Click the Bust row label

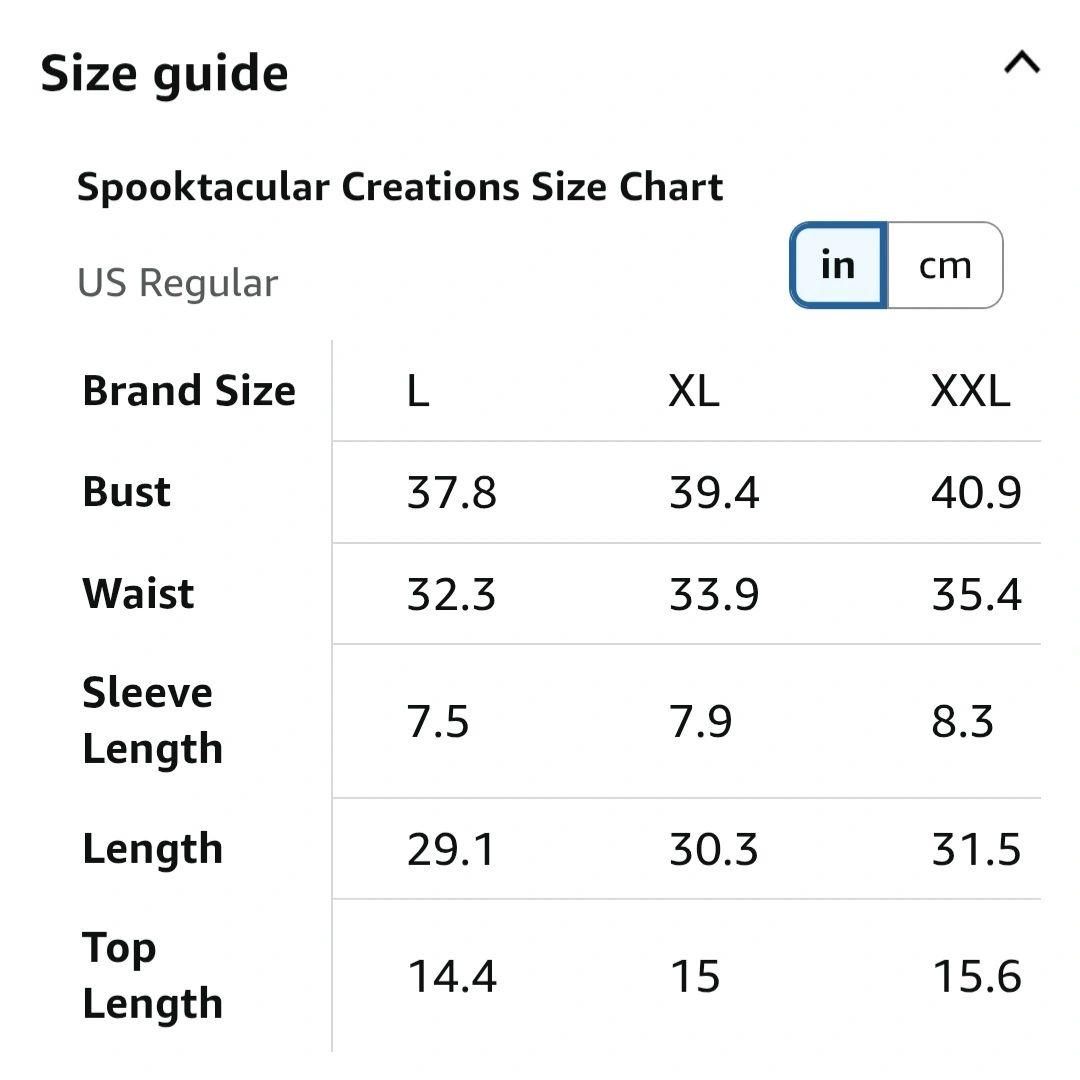127,492
